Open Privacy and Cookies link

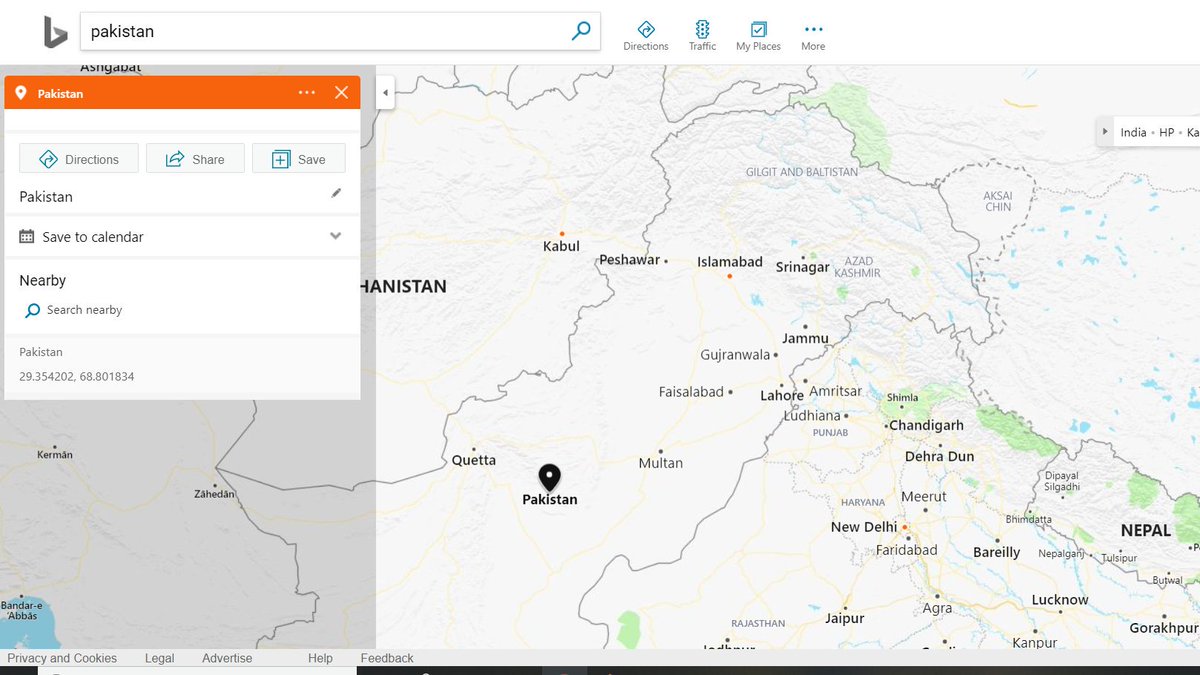point(62,658)
